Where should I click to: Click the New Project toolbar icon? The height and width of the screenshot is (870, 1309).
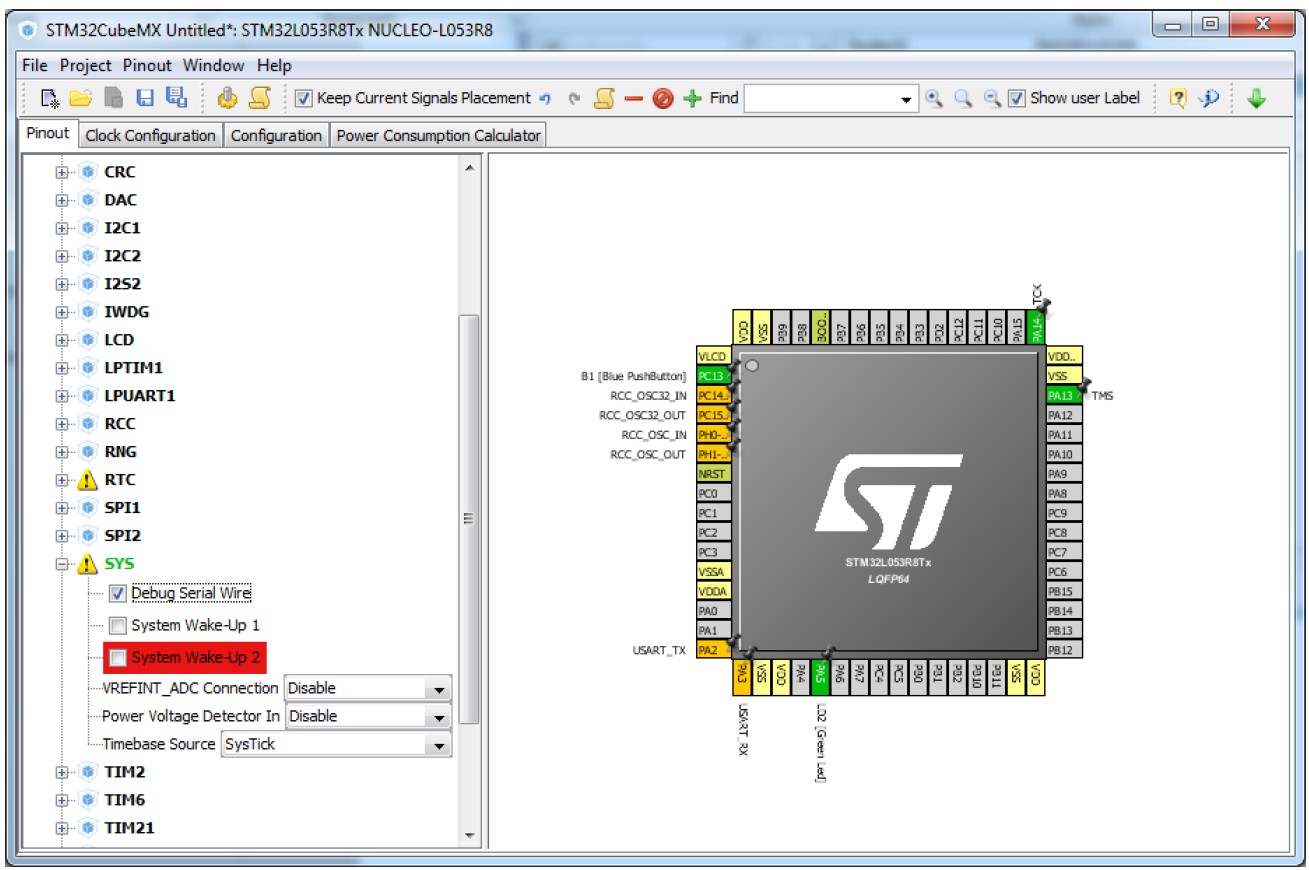click(x=49, y=98)
